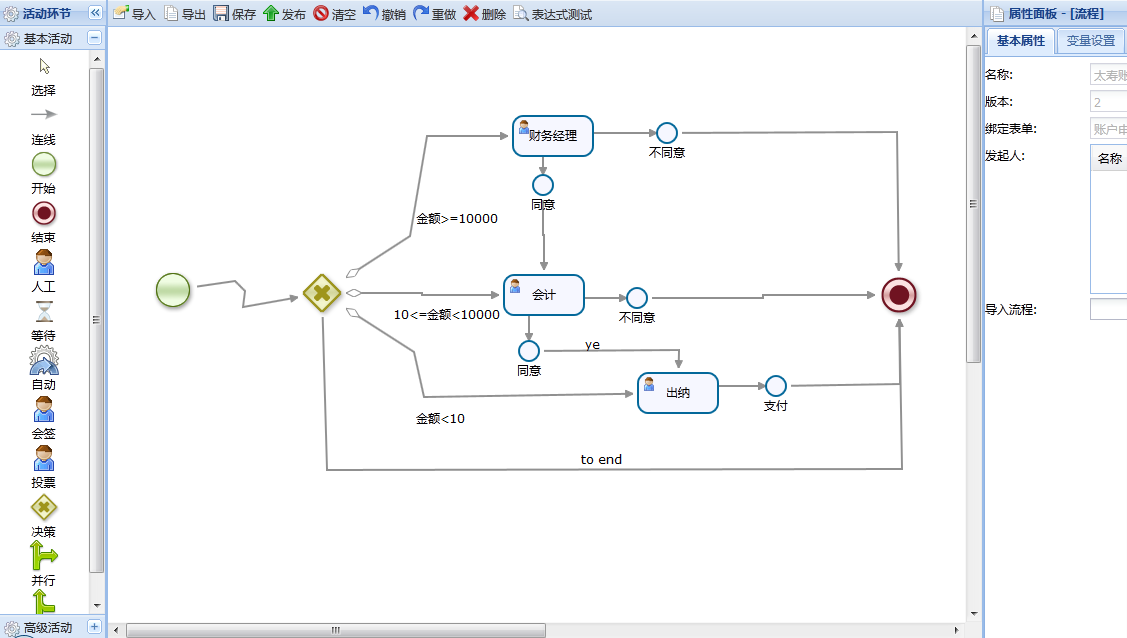The width and height of the screenshot is (1127, 638).
Task: Select the 财务经理 task node
Action: tap(553, 136)
